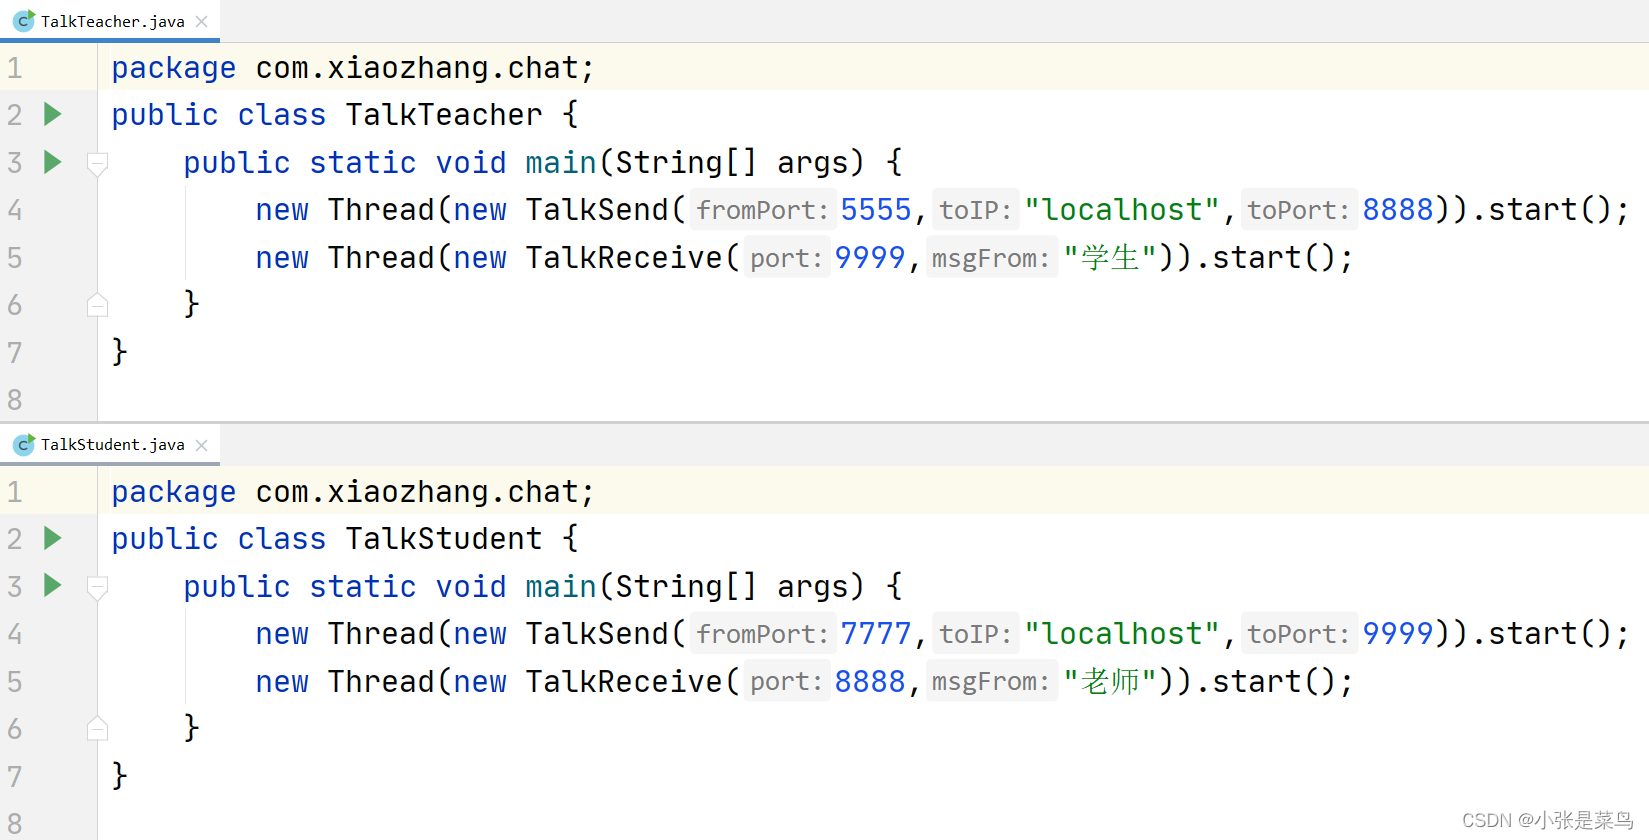Click toPort value 9999 in TalkStudent
Viewport: 1649px width, 840px height.
click(1398, 633)
